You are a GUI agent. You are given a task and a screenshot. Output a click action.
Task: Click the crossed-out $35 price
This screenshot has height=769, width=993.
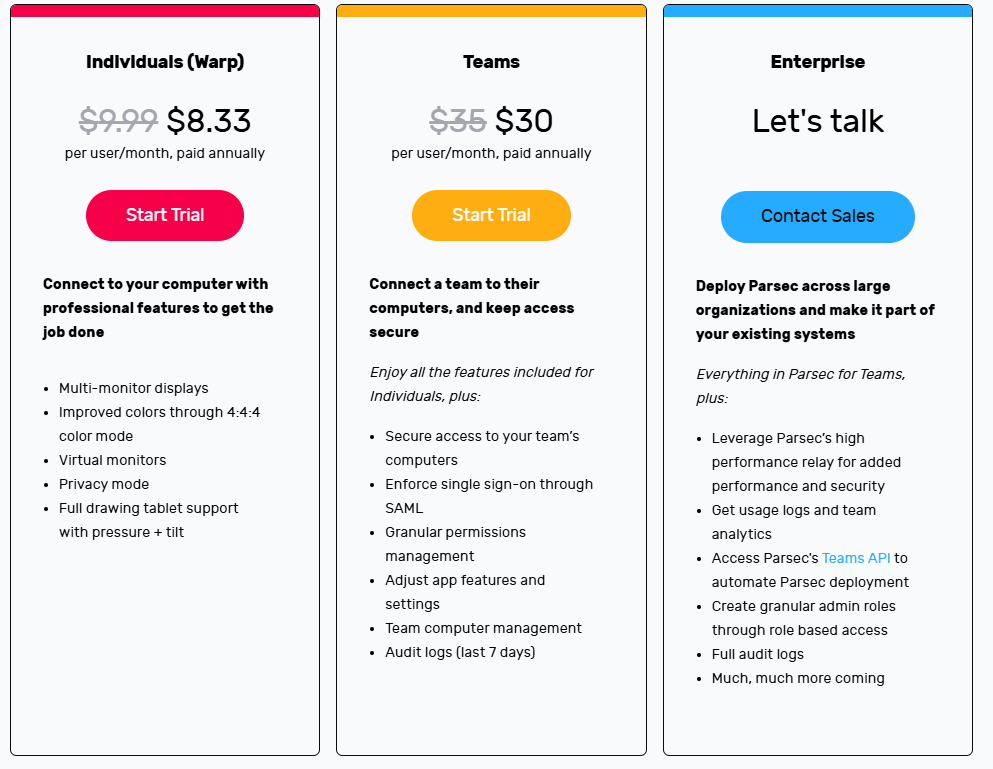click(x=458, y=120)
